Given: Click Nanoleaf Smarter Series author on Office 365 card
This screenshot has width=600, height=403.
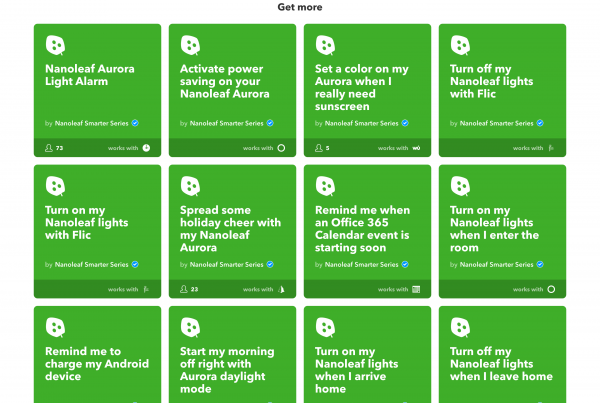Looking at the screenshot, I should coord(362,264).
